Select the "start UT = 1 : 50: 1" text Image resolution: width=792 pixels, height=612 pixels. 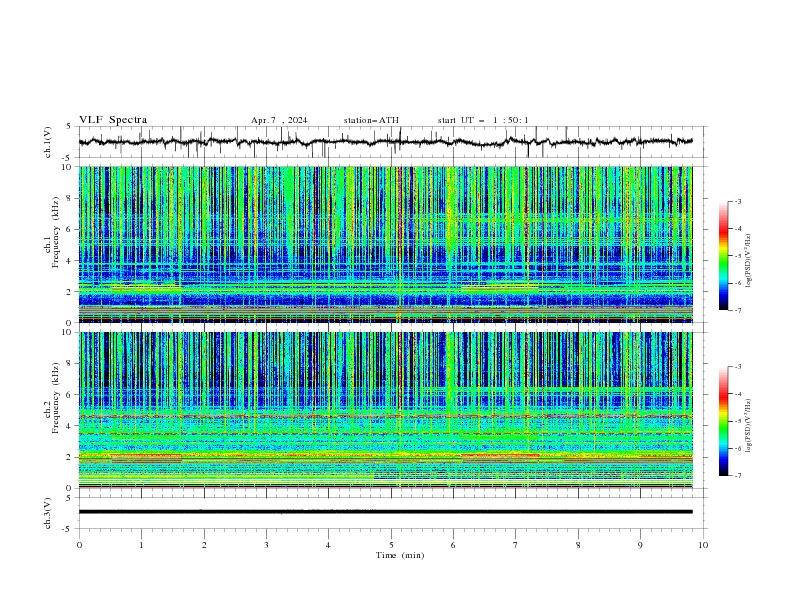483,120
